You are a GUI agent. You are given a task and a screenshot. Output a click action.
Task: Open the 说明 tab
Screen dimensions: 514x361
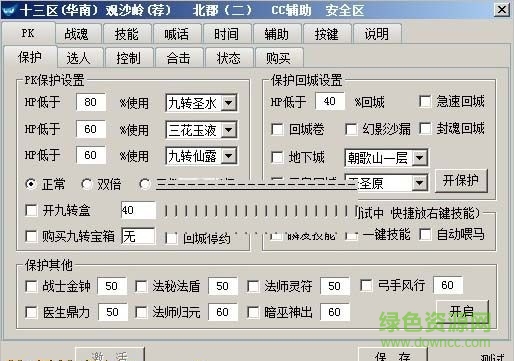377,34
